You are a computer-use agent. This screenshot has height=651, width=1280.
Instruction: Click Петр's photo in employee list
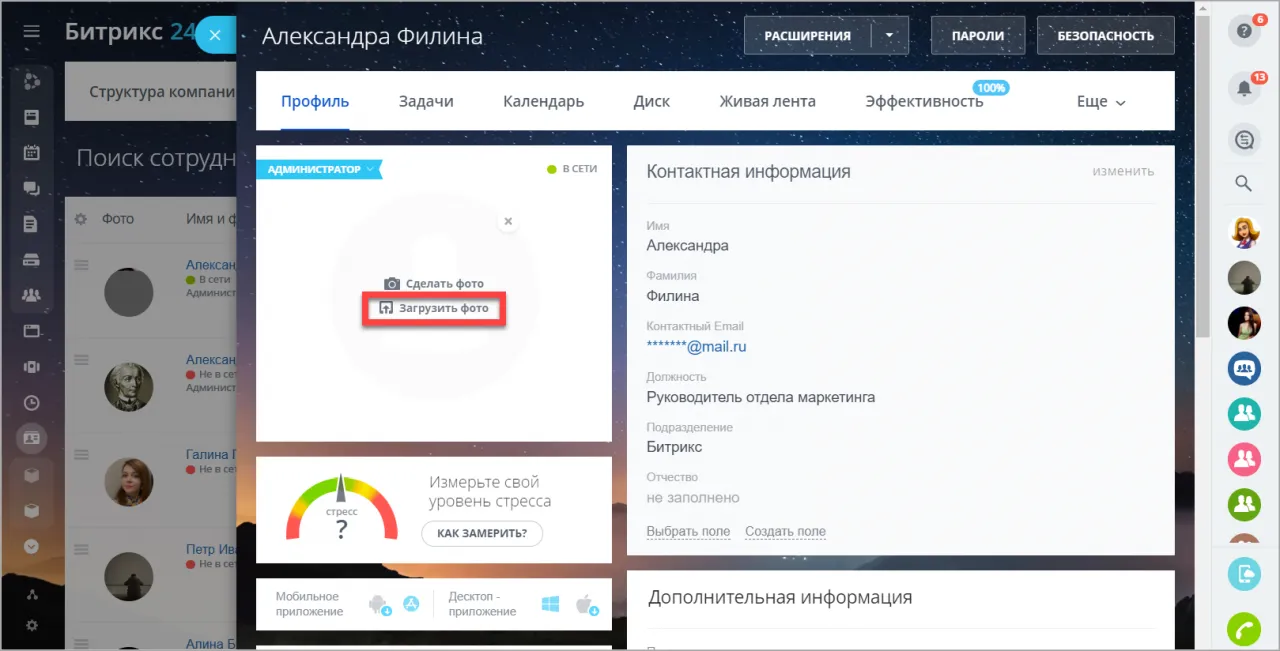129,577
